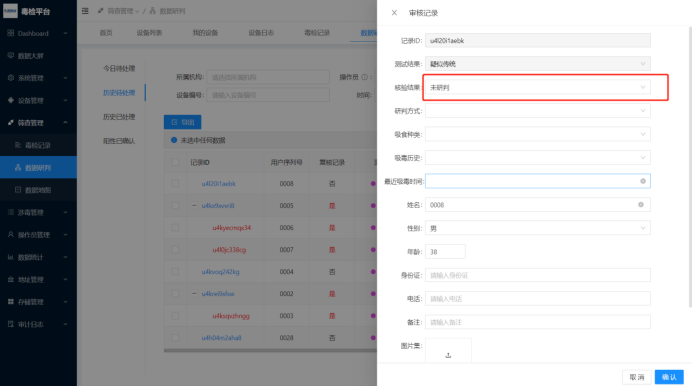
Task: Click the 数据研判 icon in the sidebar submenu
Action: (x=18, y=168)
